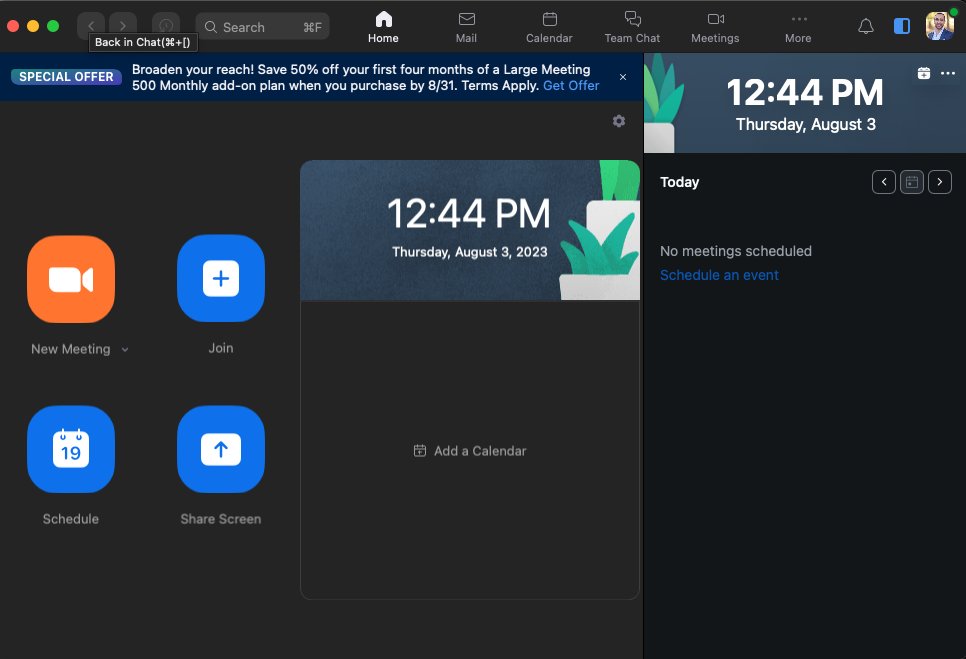Click the blue Join plus icon
This screenshot has width=966, height=659.
pos(221,278)
